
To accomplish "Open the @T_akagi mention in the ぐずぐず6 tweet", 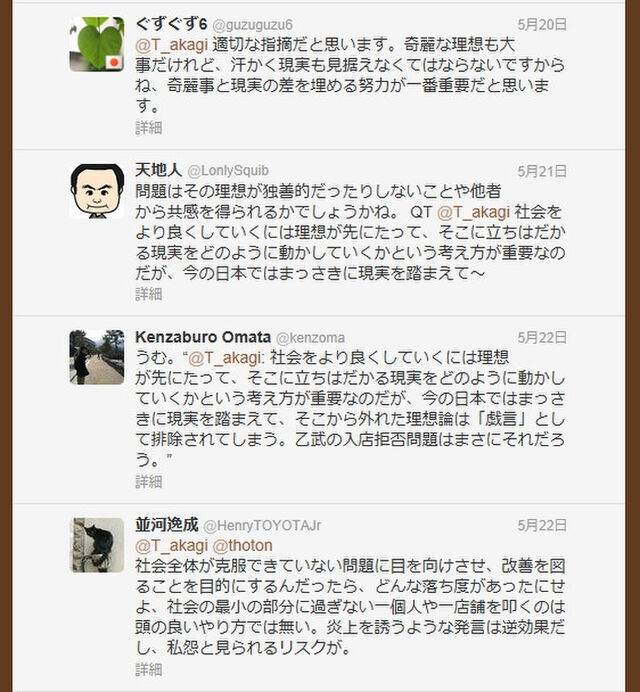I will click(x=171, y=45).
